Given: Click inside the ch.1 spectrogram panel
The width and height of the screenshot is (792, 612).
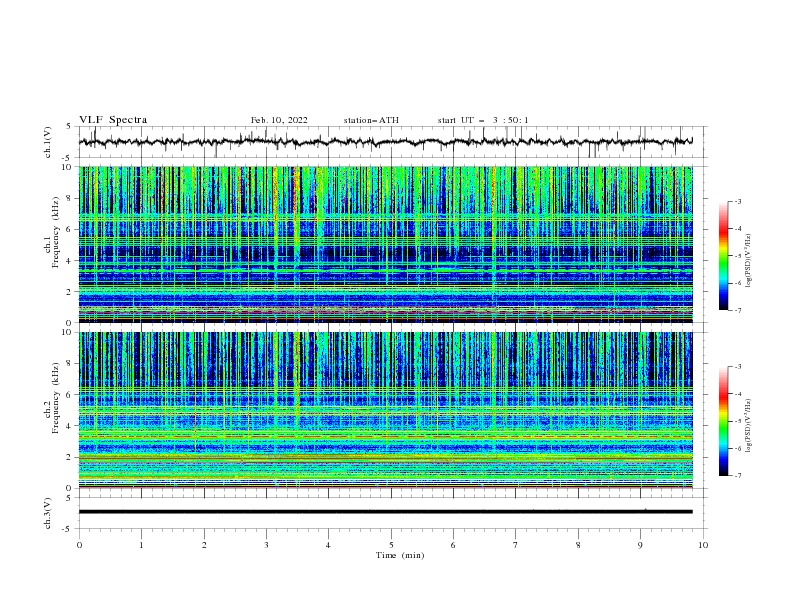Looking at the screenshot, I should coord(385,244).
